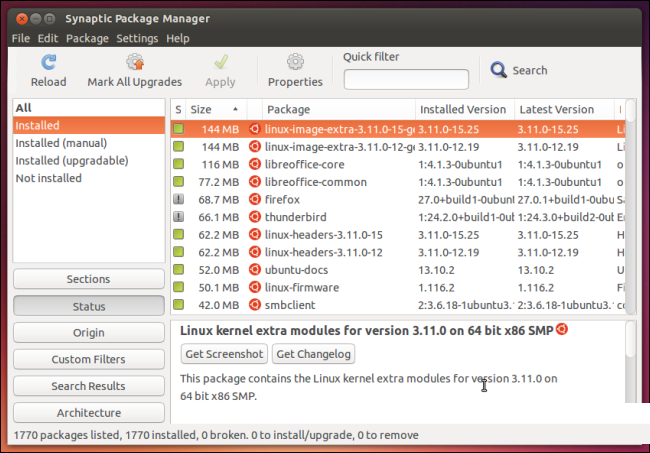
Task: Click the Ubuntu logo beside thunderbird
Action: click(x=254, y=217)
